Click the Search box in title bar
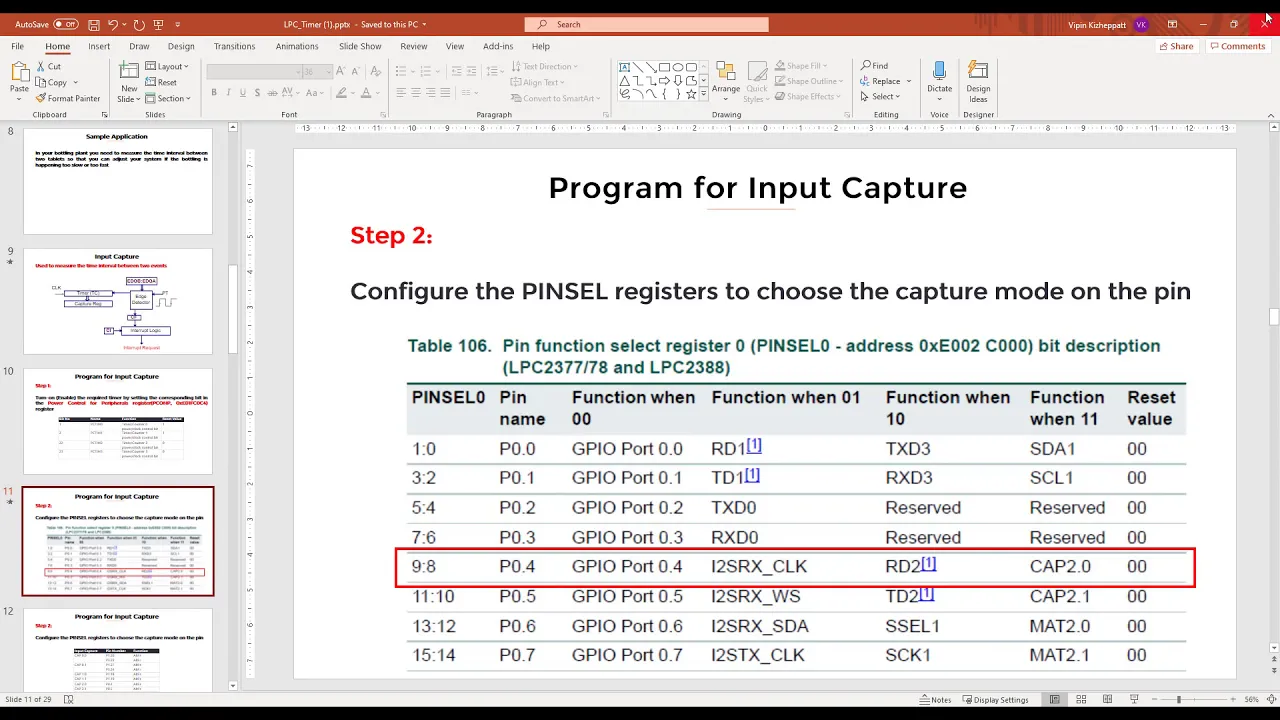The height and width of the screenshot is (720, 1280). coord(647,24)
